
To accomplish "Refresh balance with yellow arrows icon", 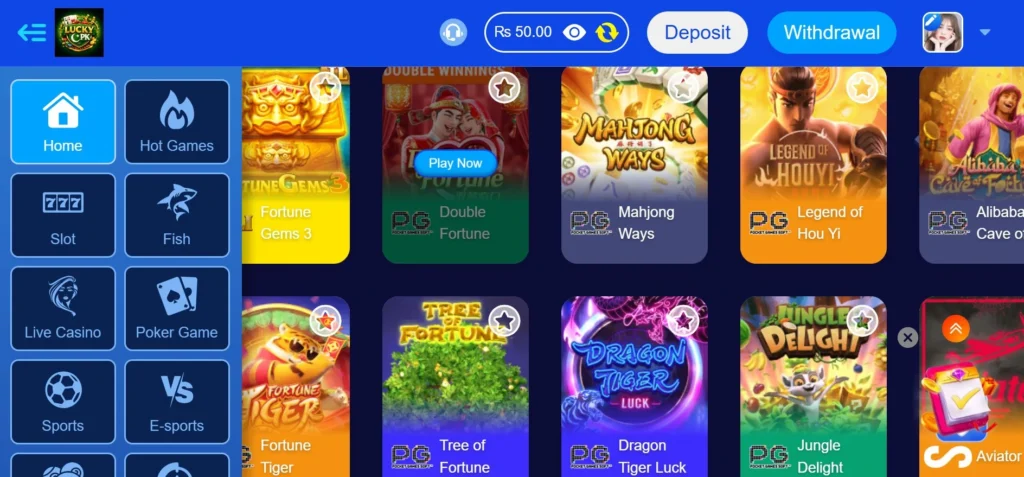I will pyautogui.click(x=607, y=32).
